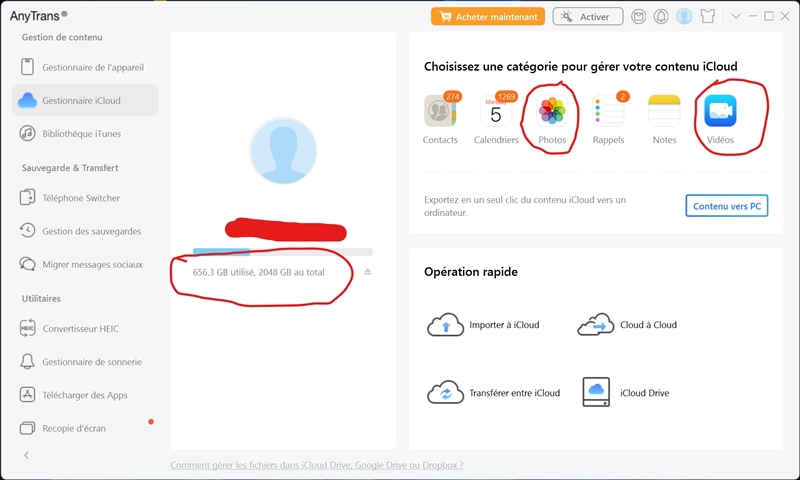Click the Importer à iCloud cloud icon
800x480 pixels.
click(x=445, y=325)
